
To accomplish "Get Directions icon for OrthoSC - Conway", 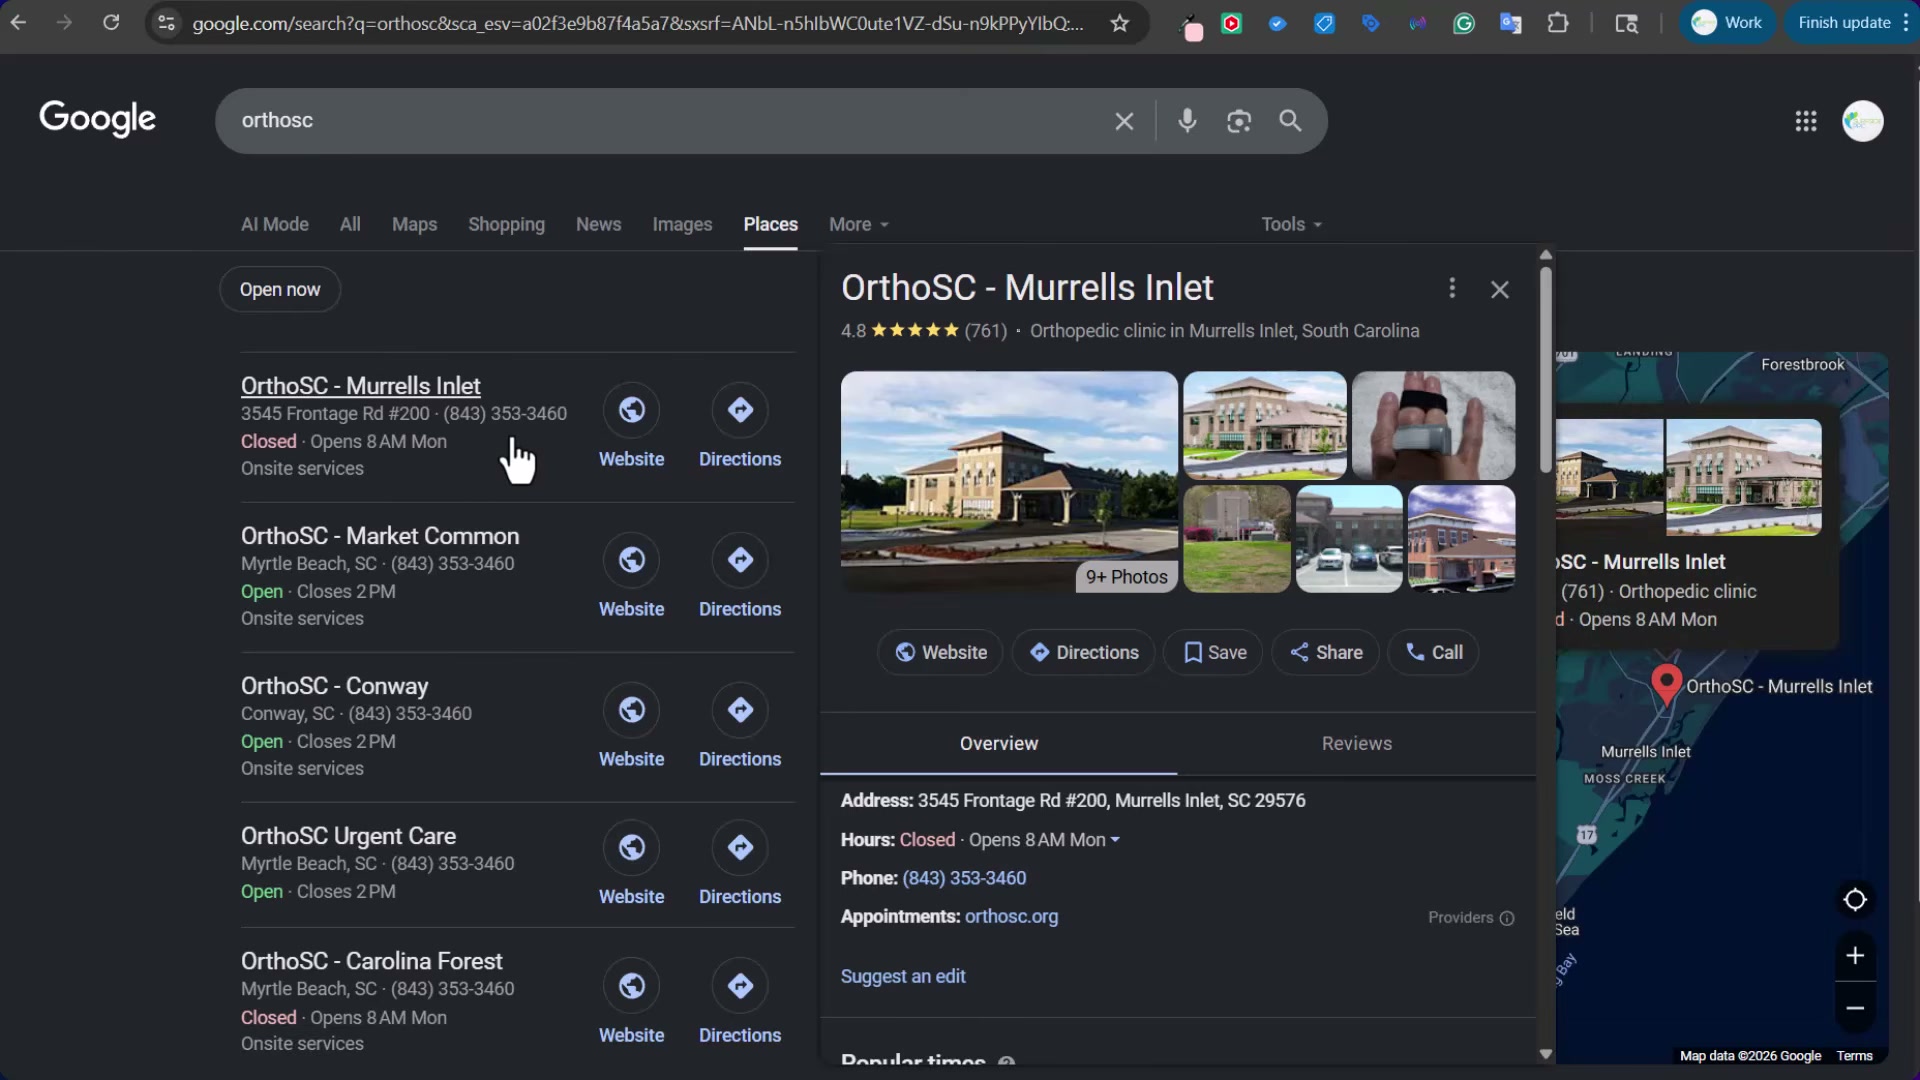I will tap(740, 710).
